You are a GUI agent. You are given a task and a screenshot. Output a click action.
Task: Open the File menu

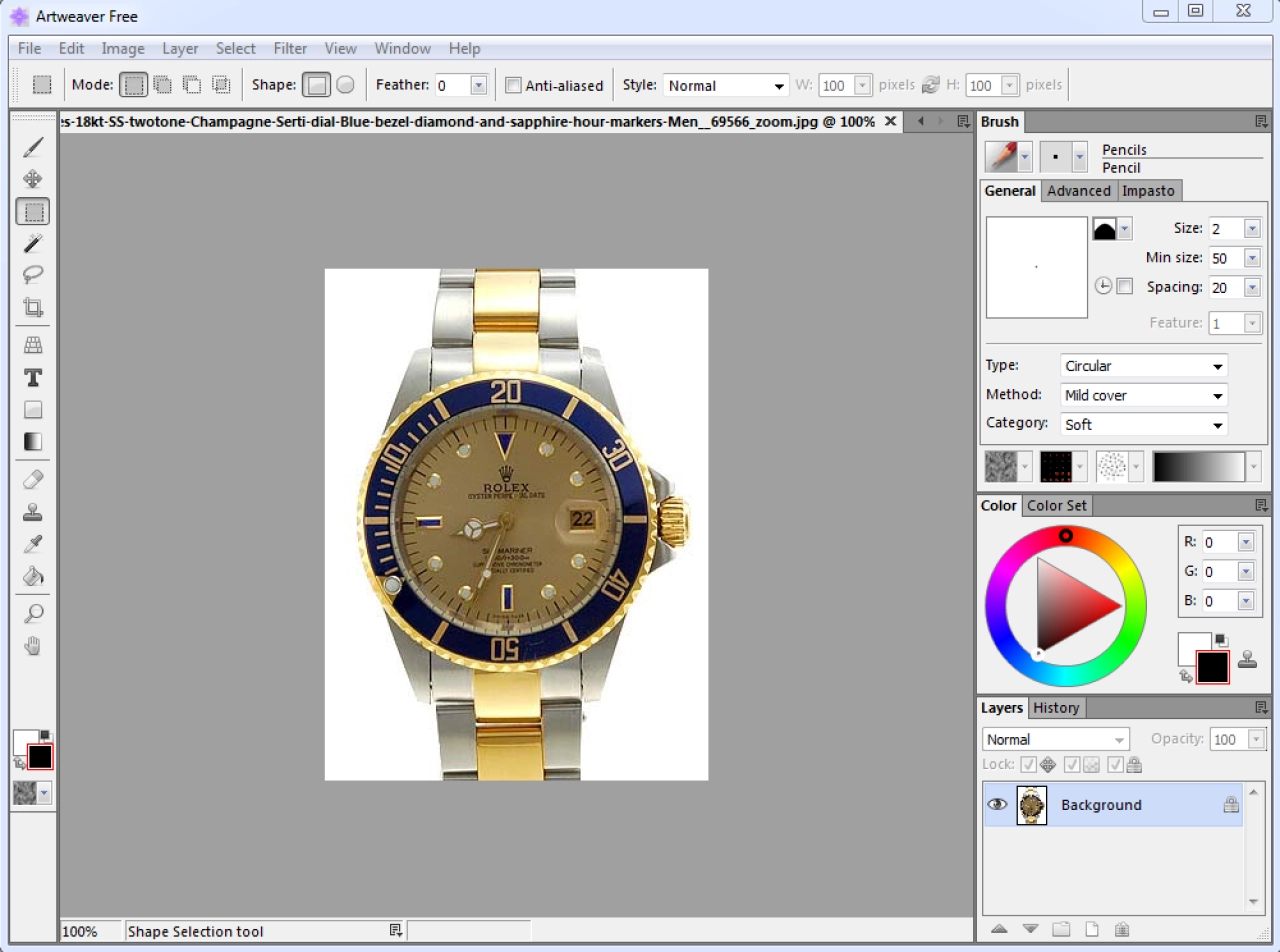click(x=29, y=48)
